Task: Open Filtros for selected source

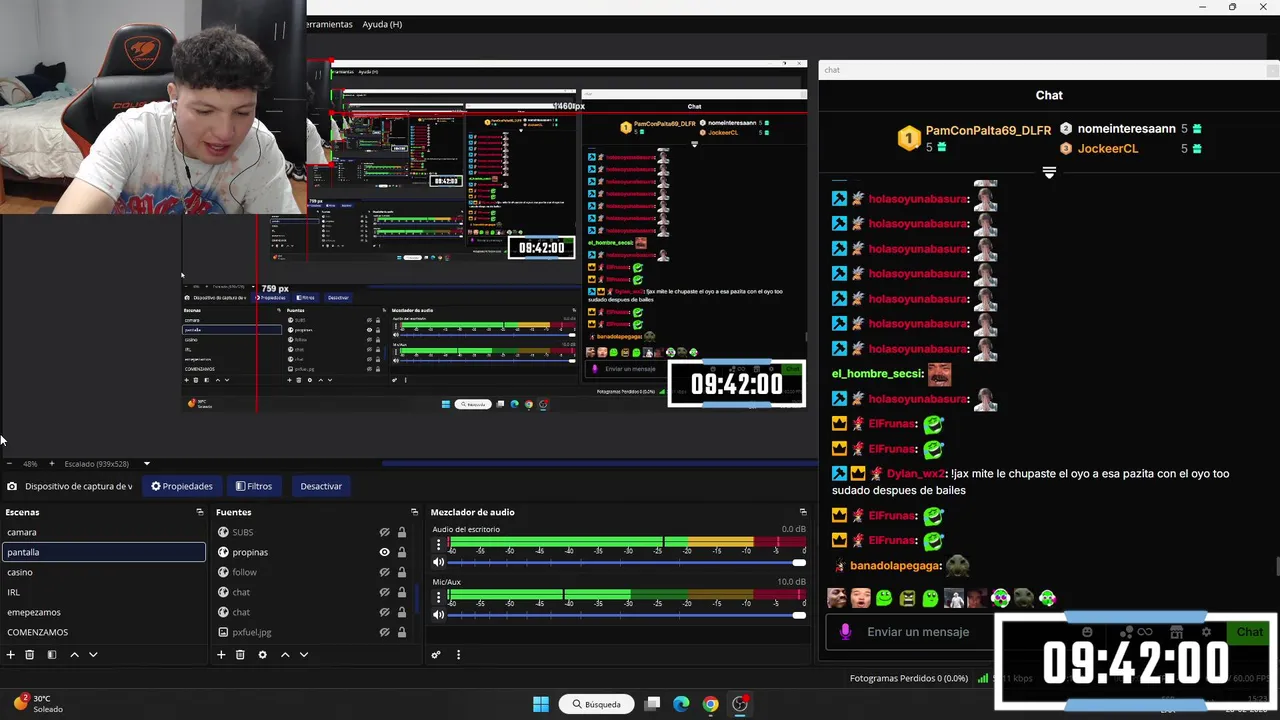Action: pos(254,486)
